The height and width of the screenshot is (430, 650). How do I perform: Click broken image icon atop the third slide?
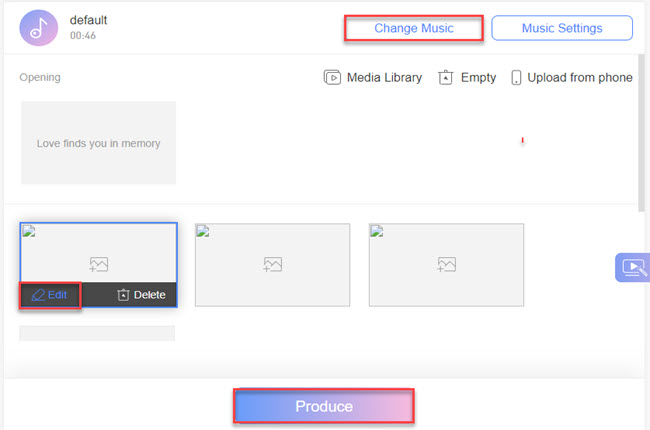pos(377,232)
